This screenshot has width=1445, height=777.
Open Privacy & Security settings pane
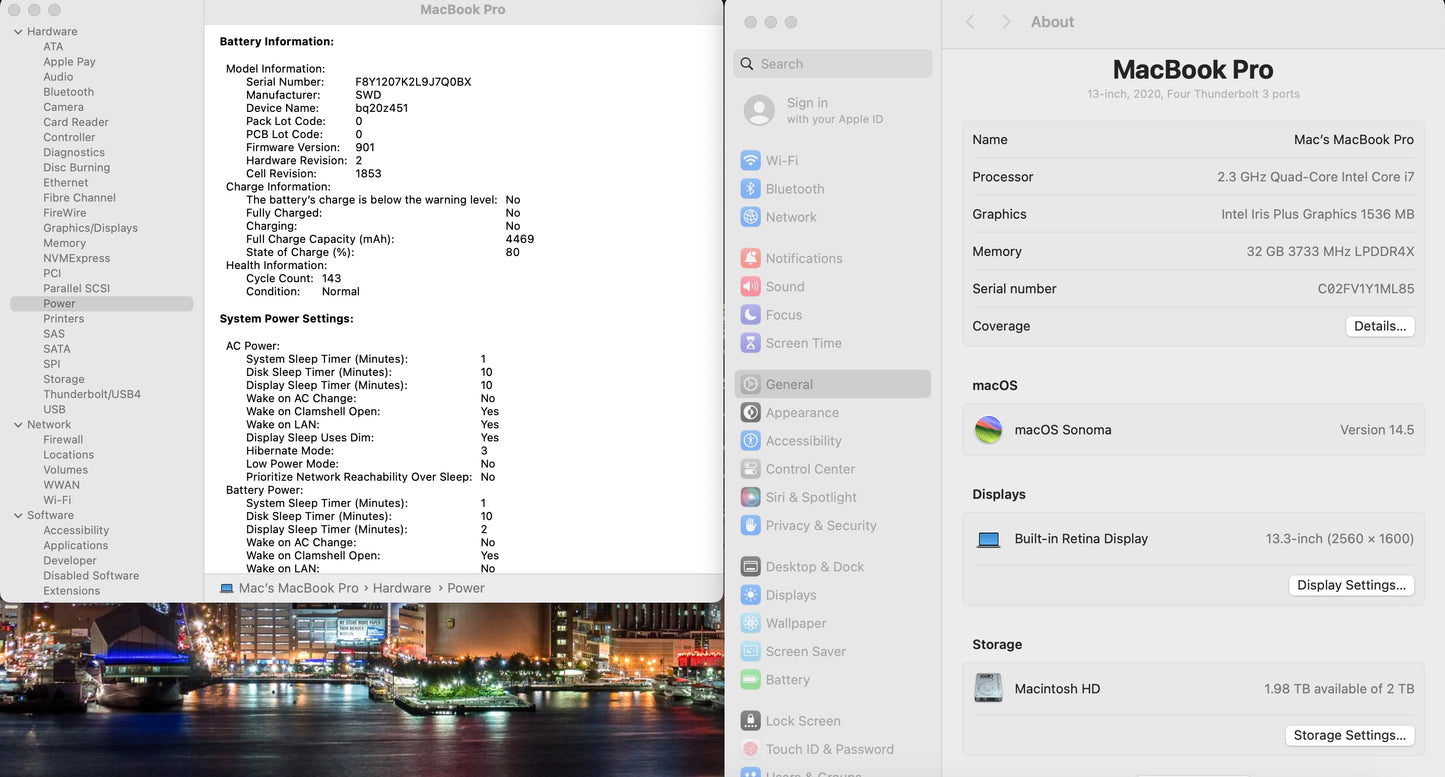(x=820, y=525)
